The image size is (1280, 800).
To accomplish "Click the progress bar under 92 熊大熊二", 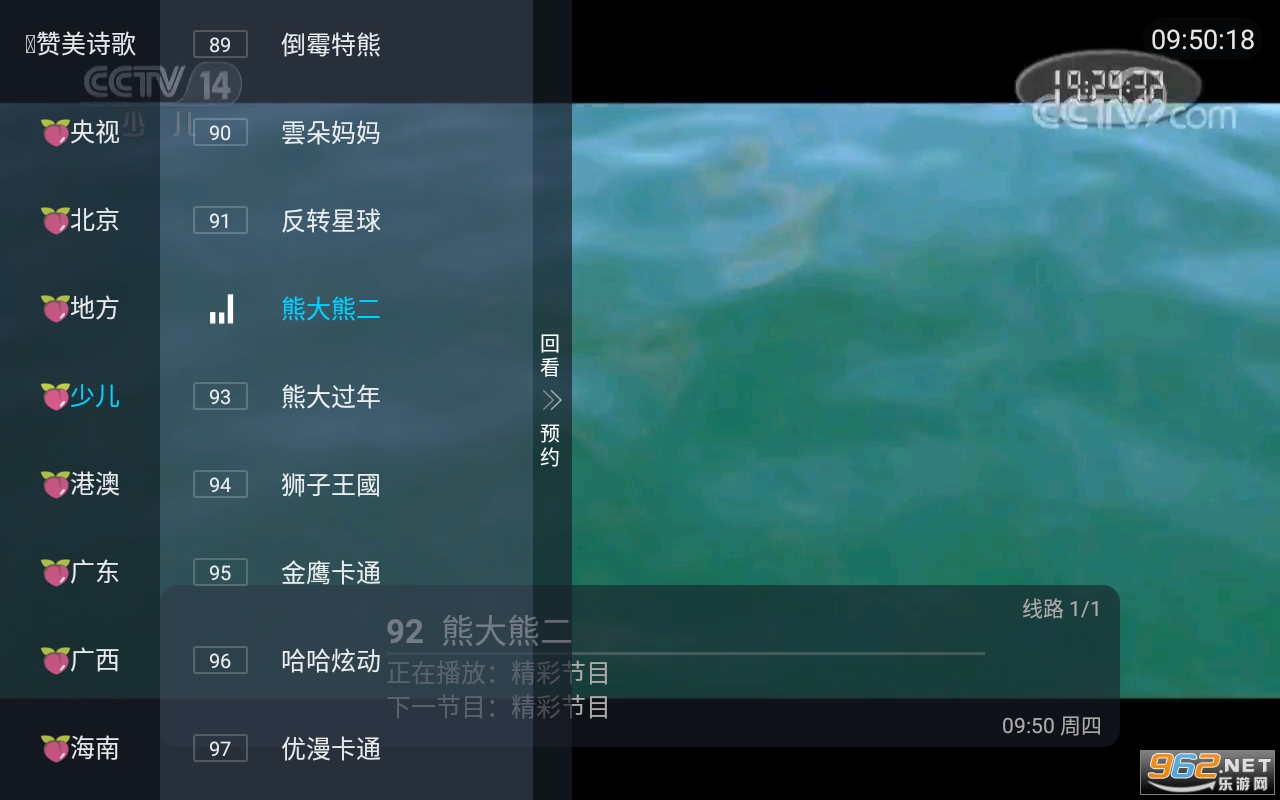I will (686, 653).
